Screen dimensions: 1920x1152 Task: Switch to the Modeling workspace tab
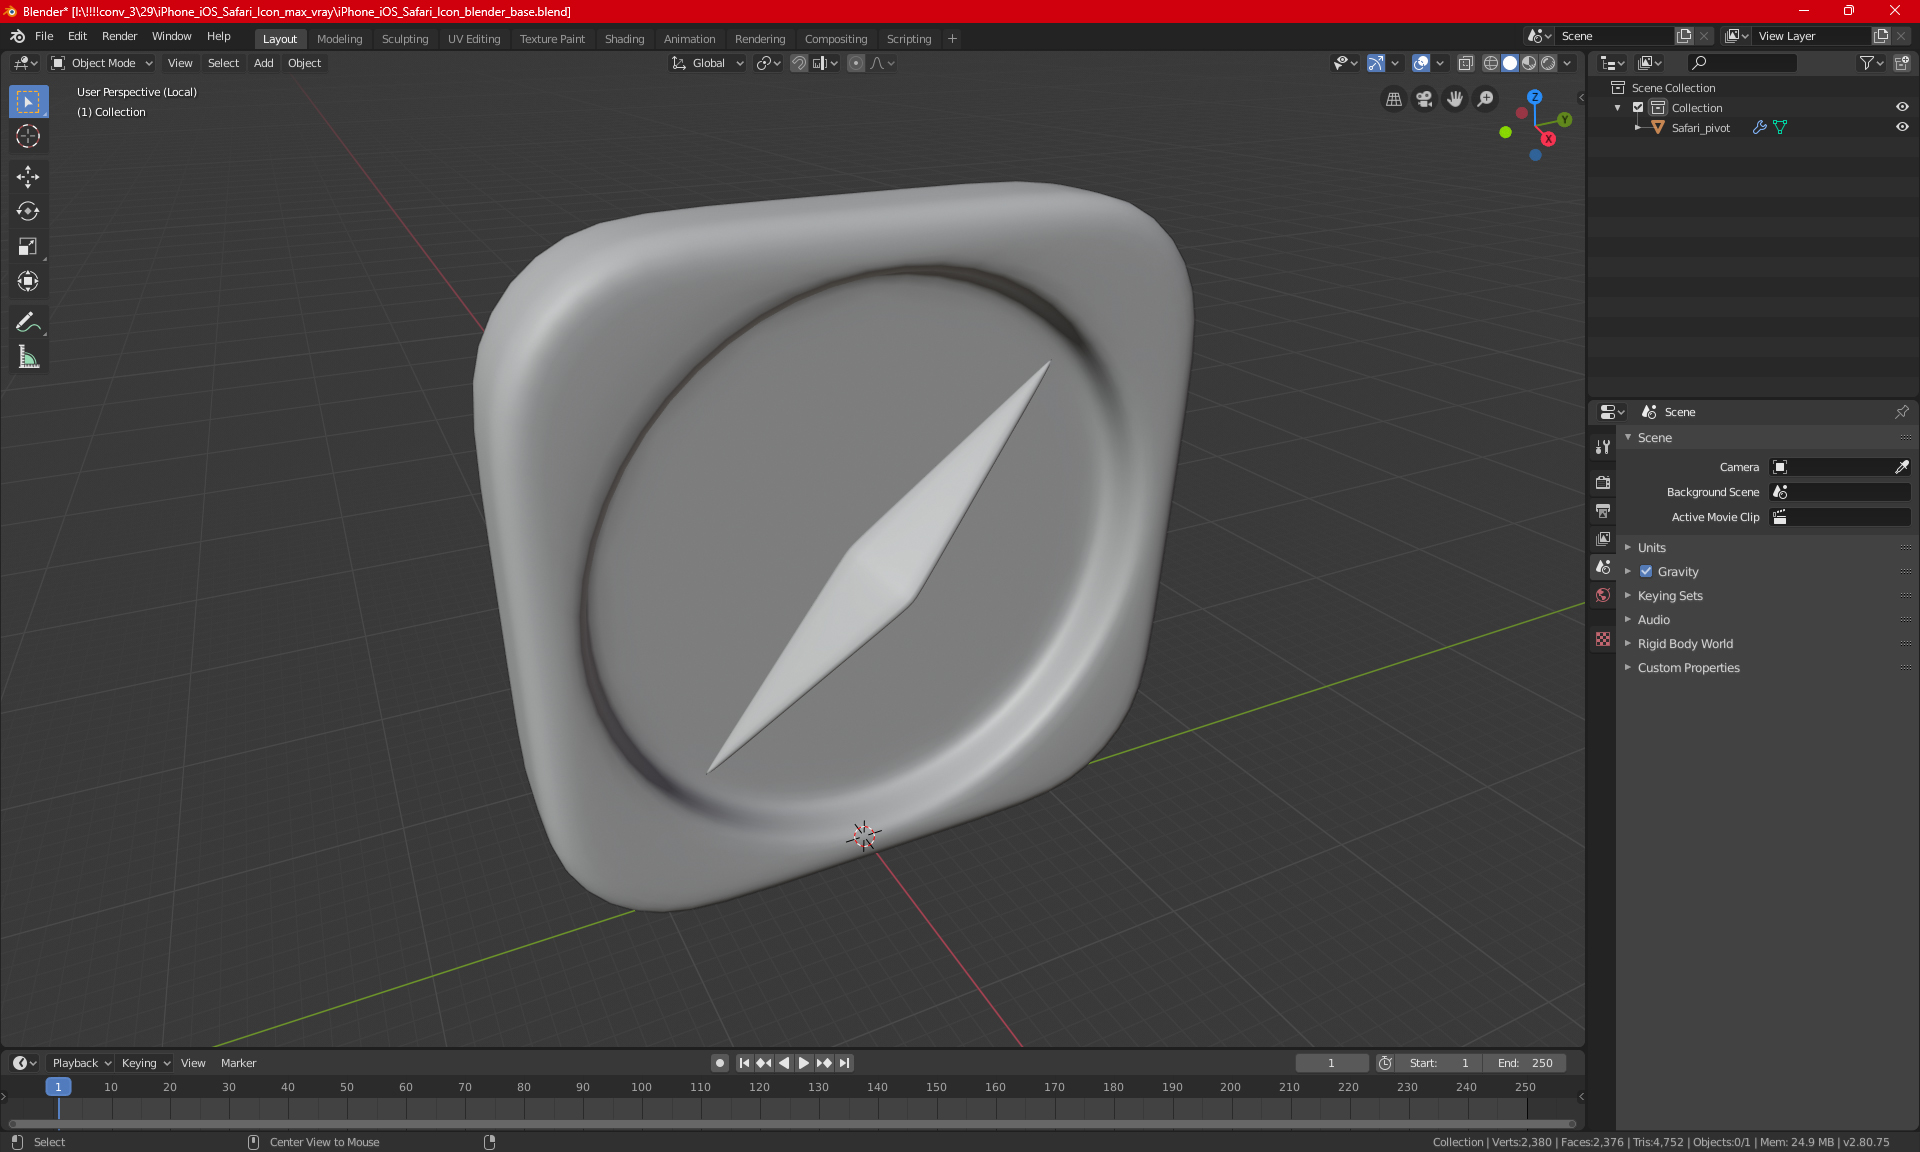[x=339, y=39]
